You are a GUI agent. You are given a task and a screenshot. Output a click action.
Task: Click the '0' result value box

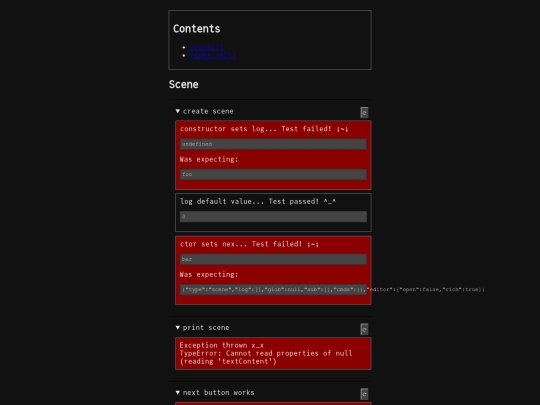273,216
